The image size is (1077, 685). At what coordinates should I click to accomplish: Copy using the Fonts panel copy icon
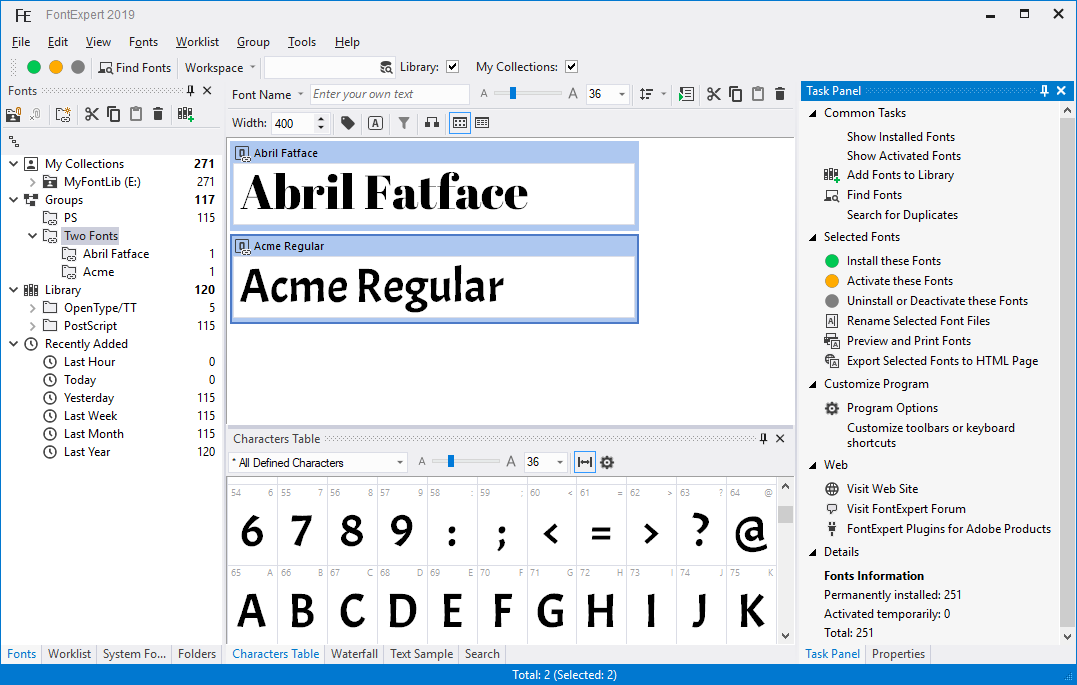click(x=113, y=114)
